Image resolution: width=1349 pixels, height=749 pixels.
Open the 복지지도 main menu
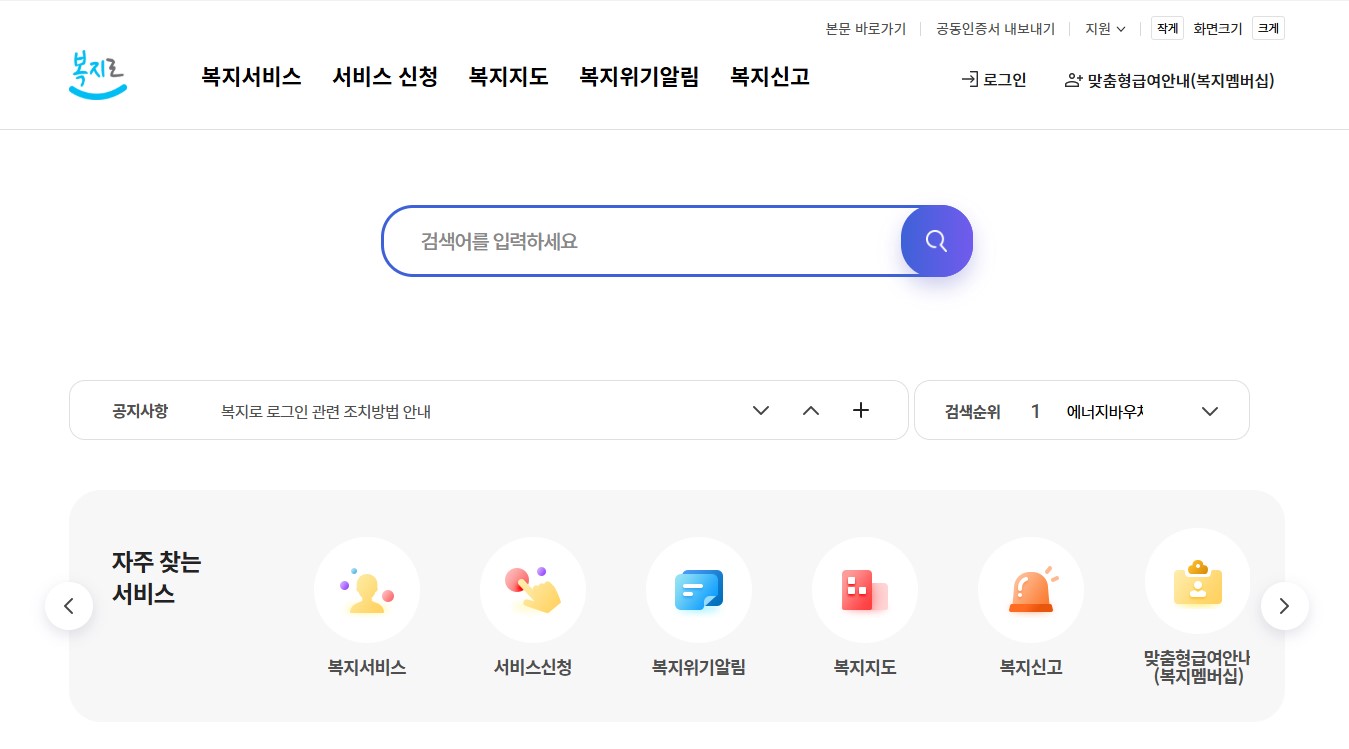(x=509, y=77)
